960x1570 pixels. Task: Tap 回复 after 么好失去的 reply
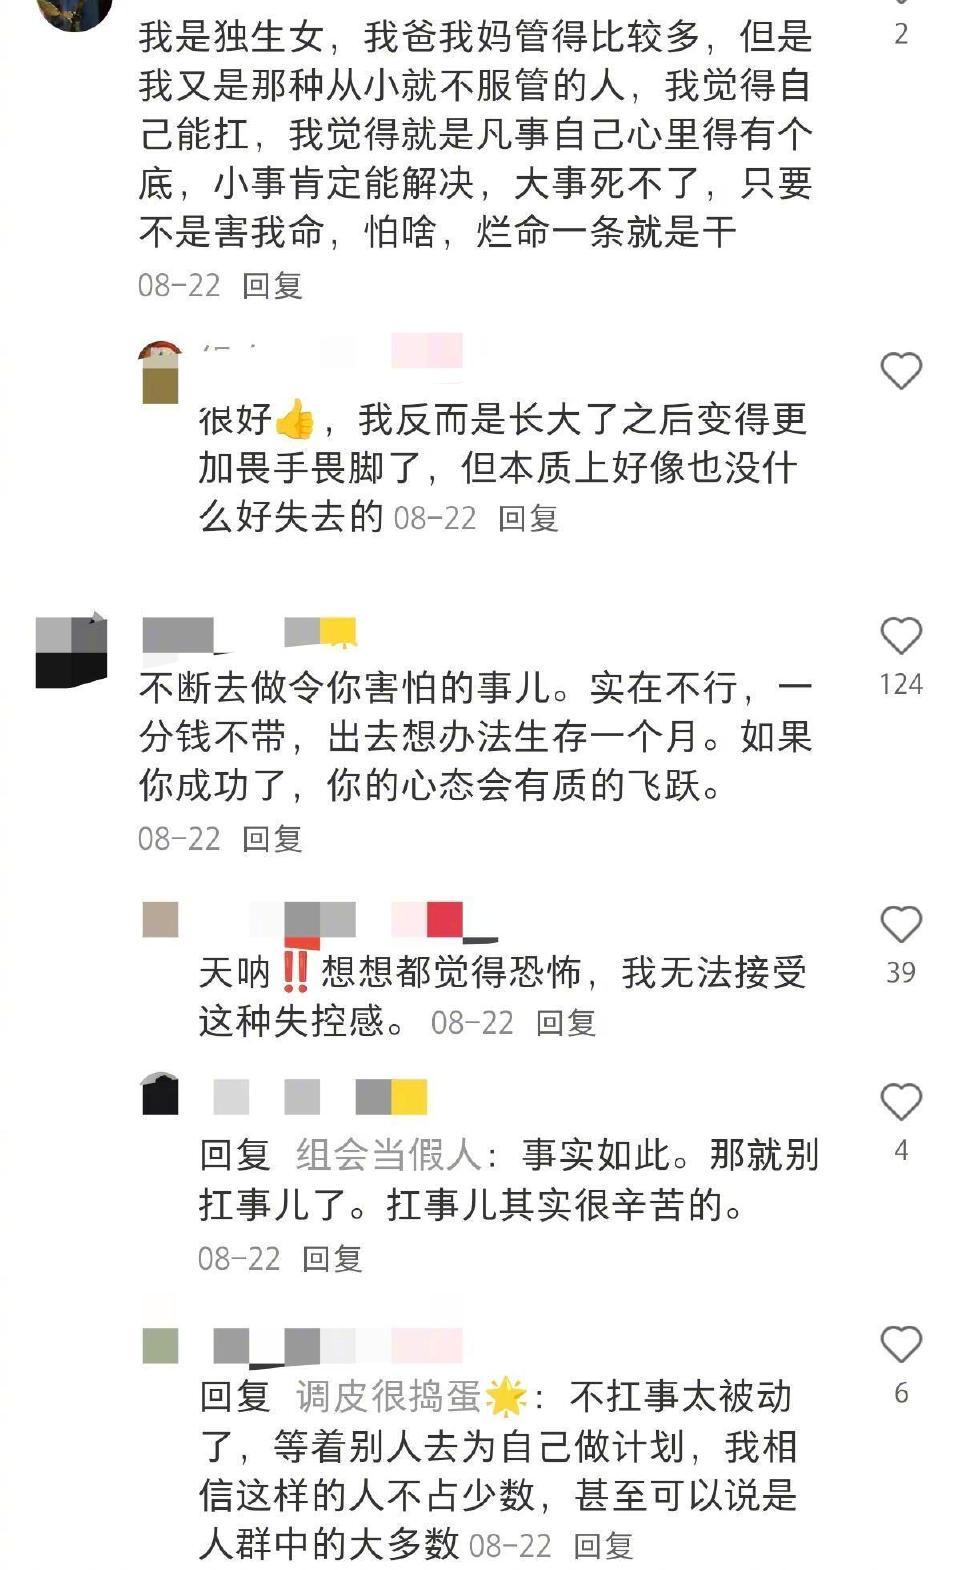tap(528, 518)
